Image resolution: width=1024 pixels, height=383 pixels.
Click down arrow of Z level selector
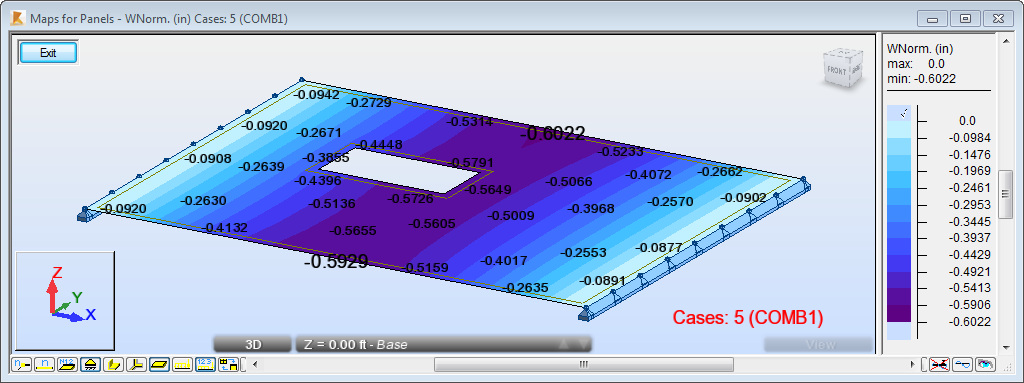point(583,344)
